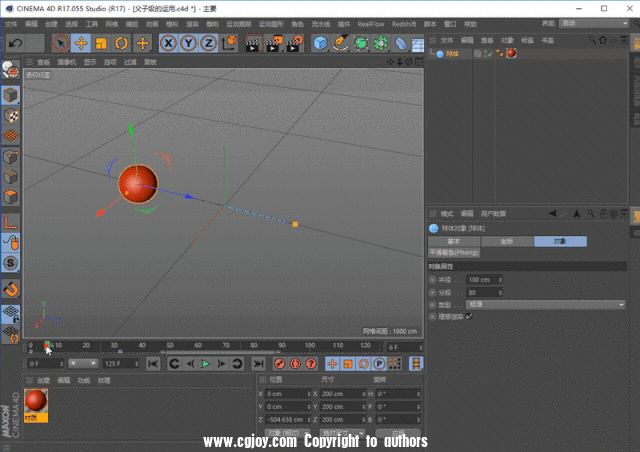Step to previous frame

(x=190, y=363)
